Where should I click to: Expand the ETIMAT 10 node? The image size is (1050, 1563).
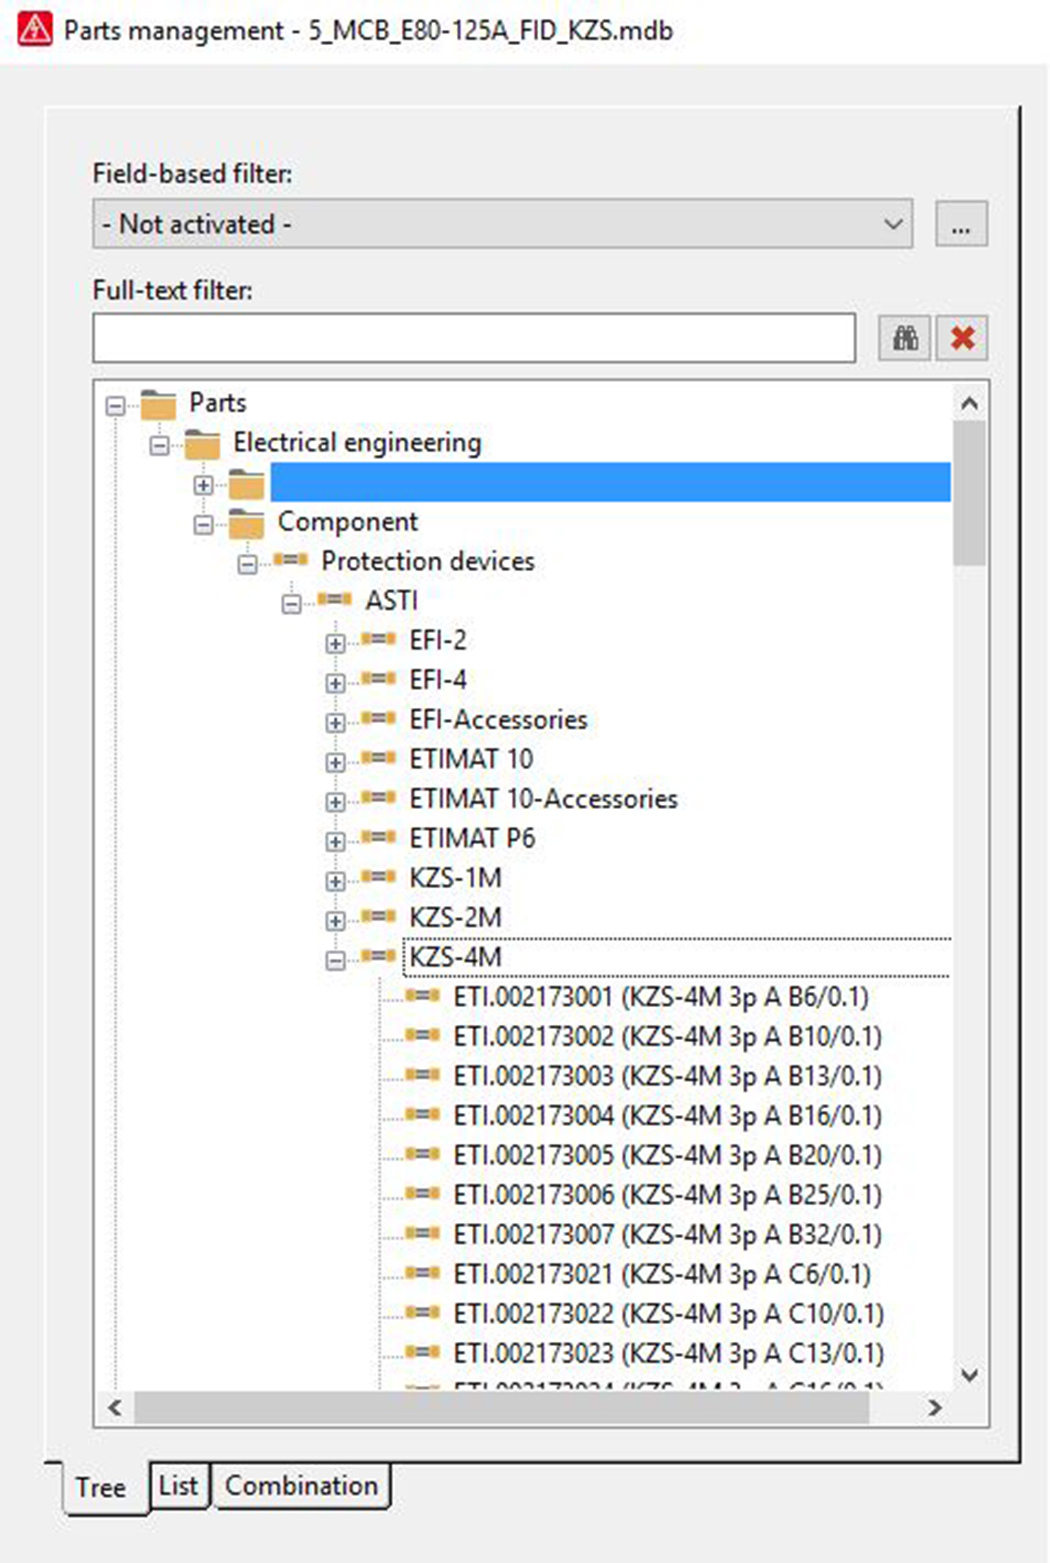[335, 763]
